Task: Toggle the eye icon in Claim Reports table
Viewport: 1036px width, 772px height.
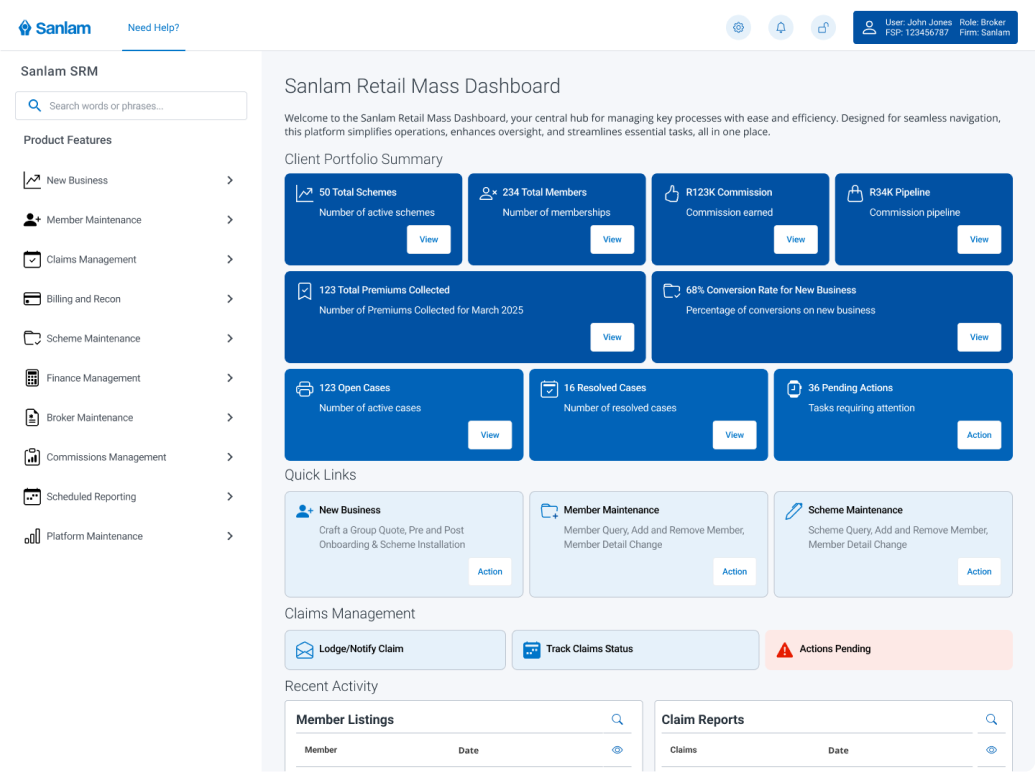Action: pyautogui.click(x=991, y=750)
